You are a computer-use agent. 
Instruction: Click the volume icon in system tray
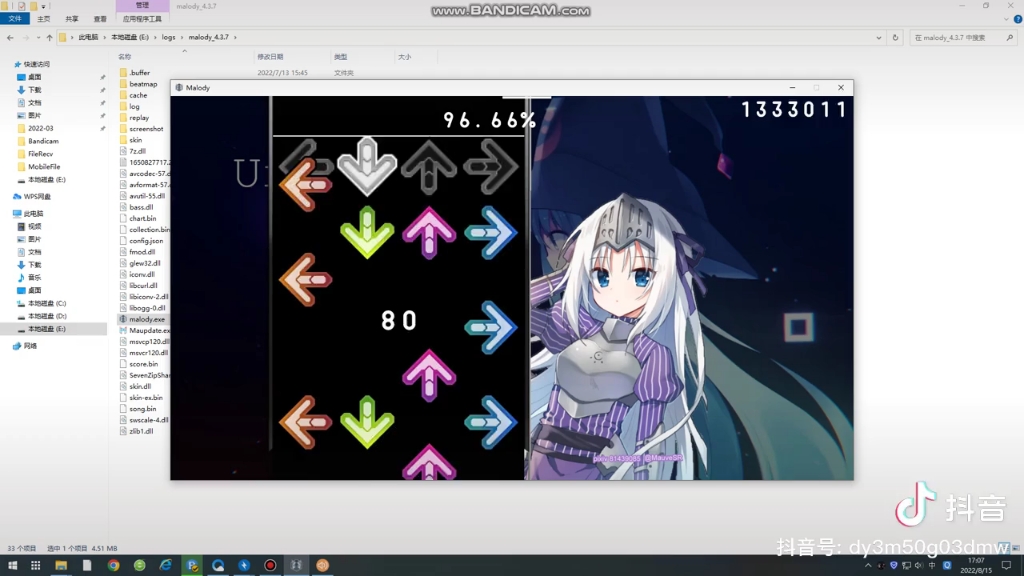[919, 566]
